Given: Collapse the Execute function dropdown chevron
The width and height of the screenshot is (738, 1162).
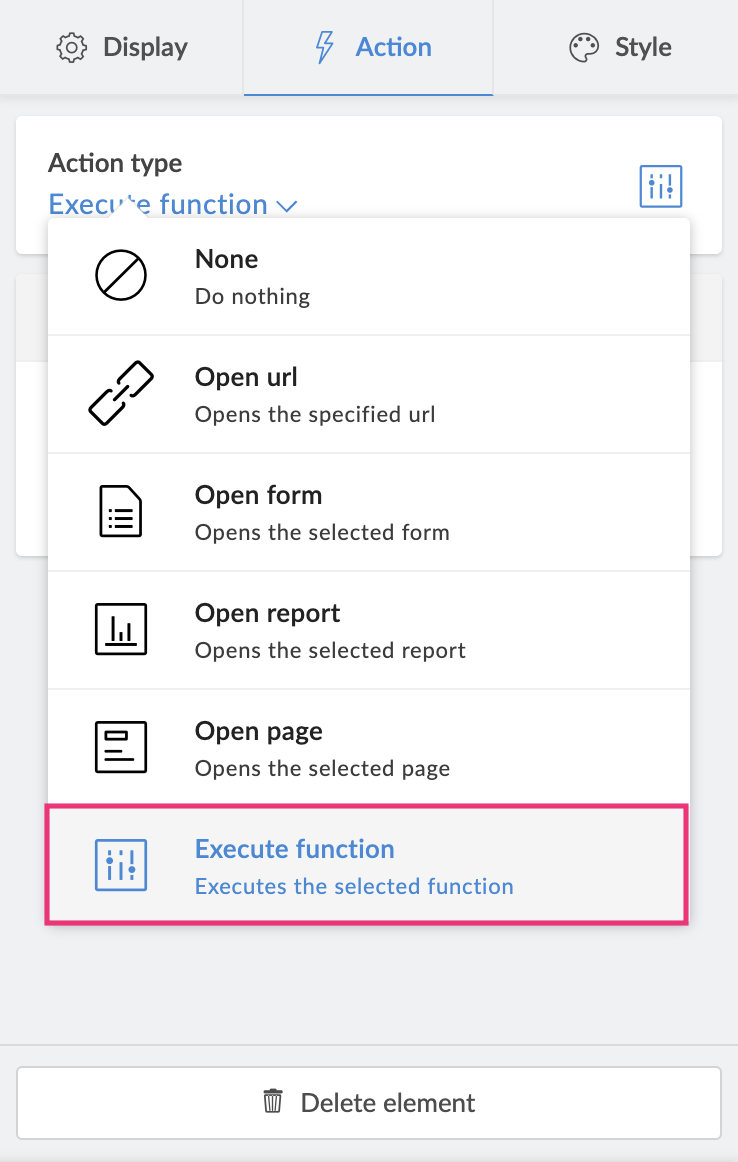Looking at the screenshot, I should click(x=287, y=206).
